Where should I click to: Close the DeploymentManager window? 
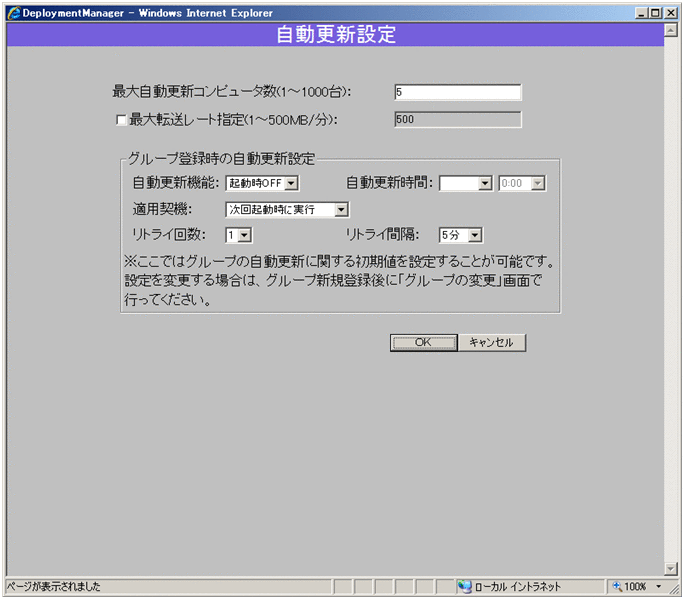pyautogui.click(x=671, y=13)
